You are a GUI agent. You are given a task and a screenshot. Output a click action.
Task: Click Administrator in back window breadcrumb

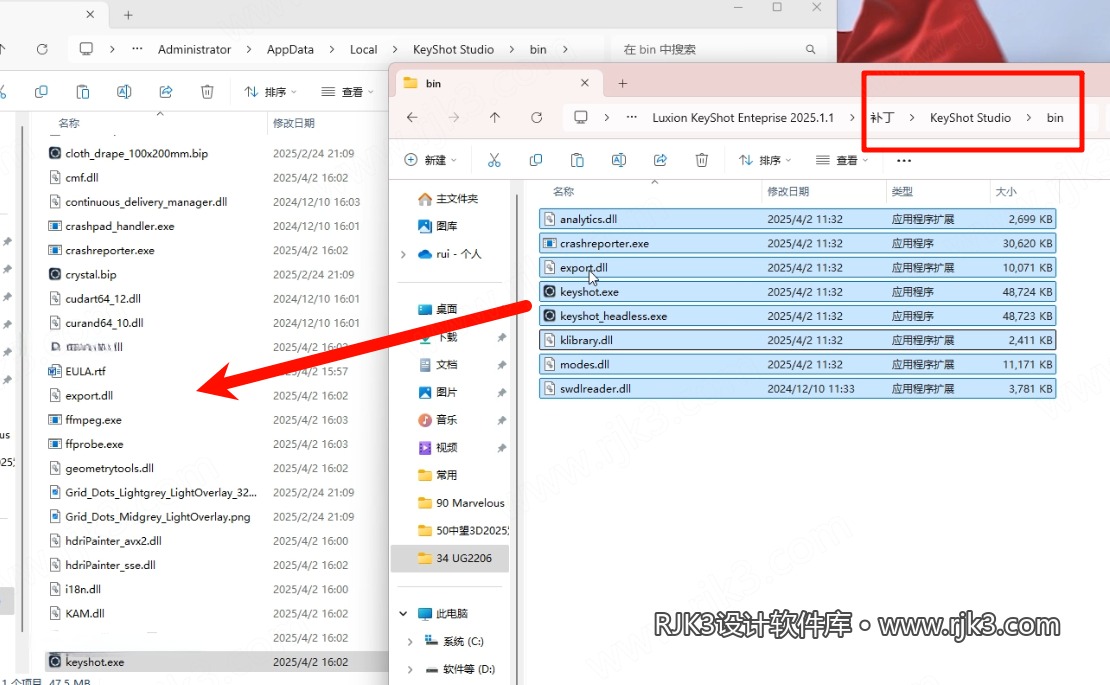pyautogui.click(x=194, y=50)
